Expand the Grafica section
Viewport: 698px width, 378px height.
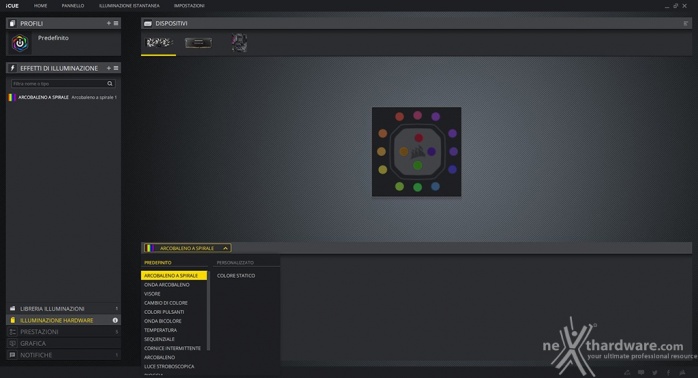tap(63, 343)
